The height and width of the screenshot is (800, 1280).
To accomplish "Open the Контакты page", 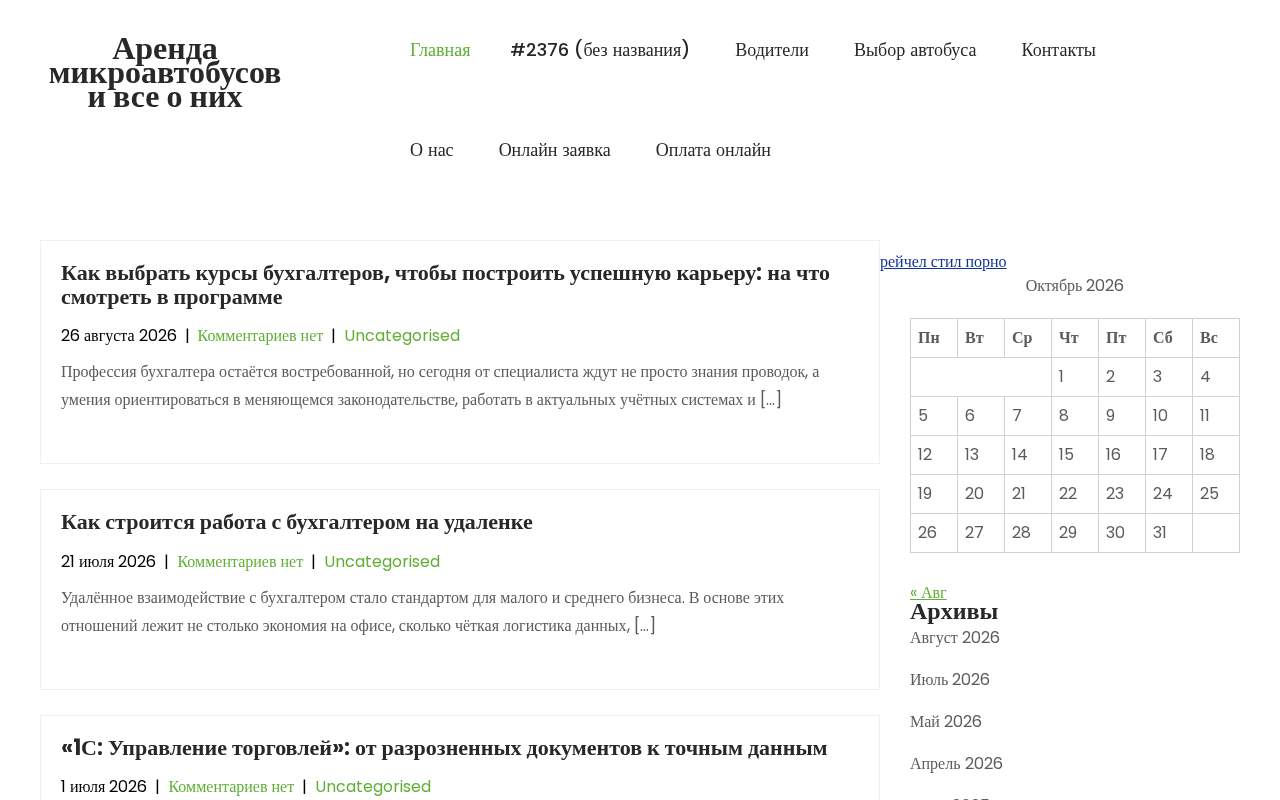I will [x=1058, y=50].
